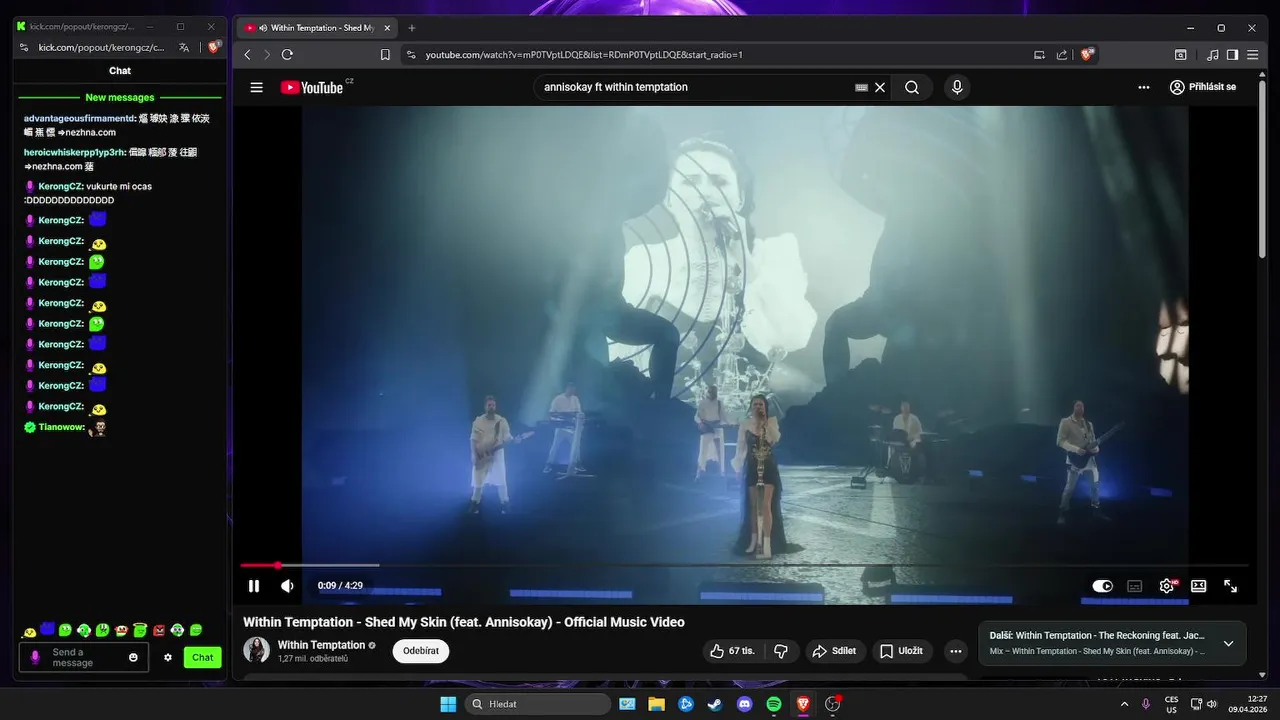Save the video with Uložit button
Image resolution: width=1280 pixels, height=720 pixels.
pyautogui.click(x=902, y=651)
